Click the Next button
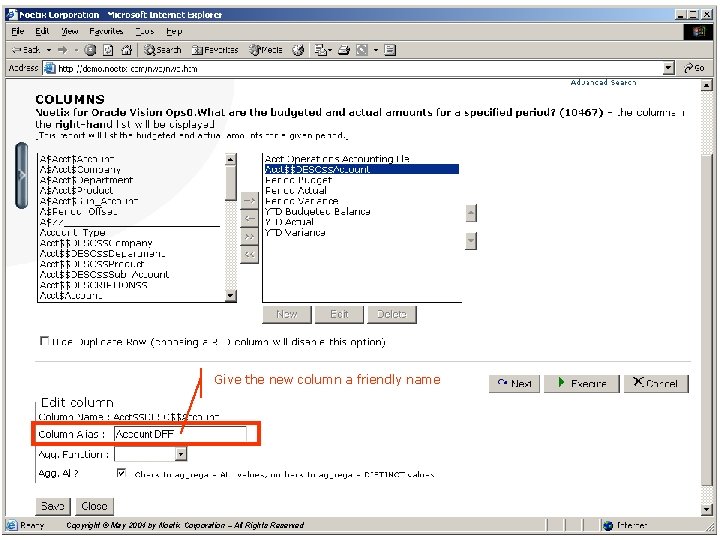Viewport: 720px width, 540px height. click(514, 383)
